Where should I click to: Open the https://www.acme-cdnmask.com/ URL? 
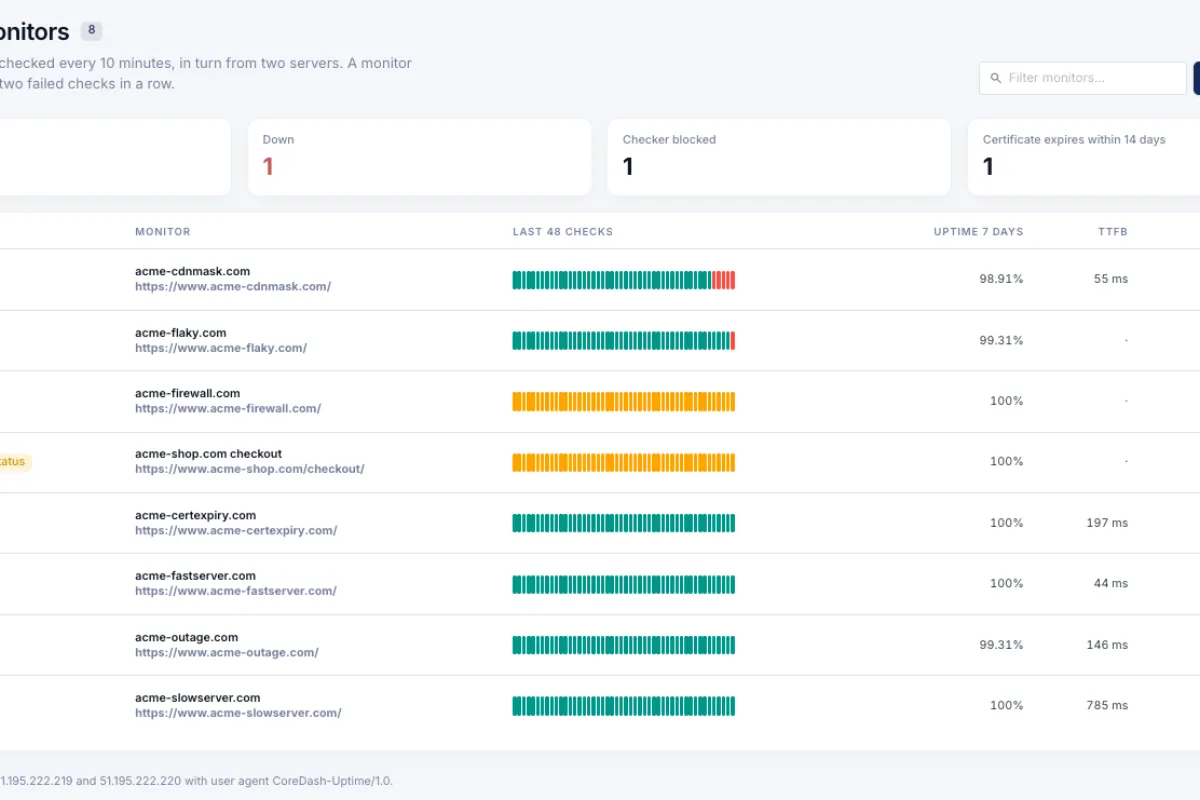coord(233,286)
